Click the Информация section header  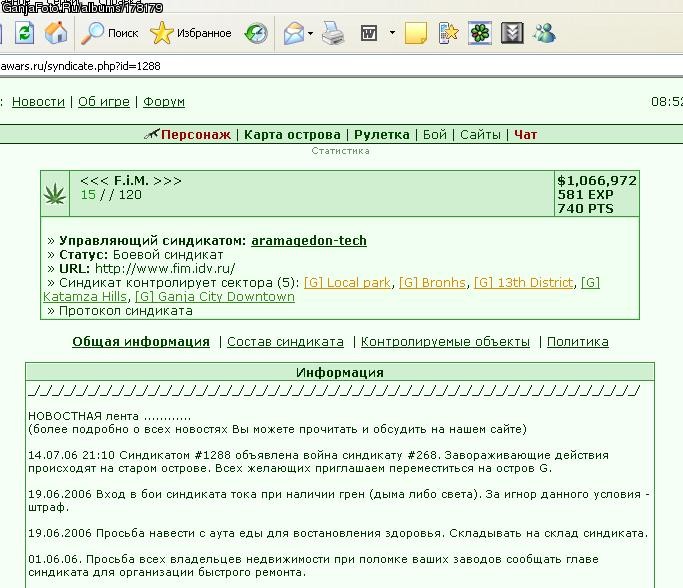click(x=340, y=372)
